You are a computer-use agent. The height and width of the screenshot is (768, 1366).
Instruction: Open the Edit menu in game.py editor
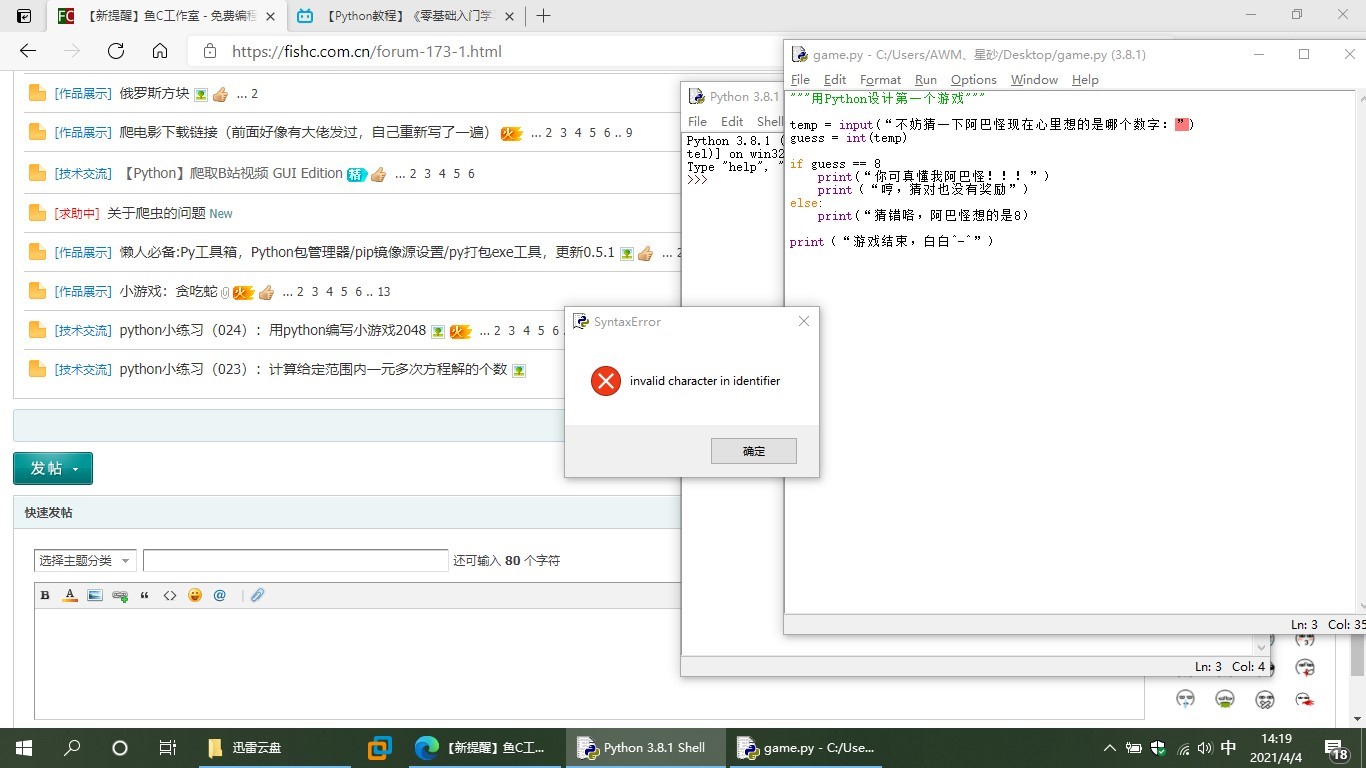(835, 80)
